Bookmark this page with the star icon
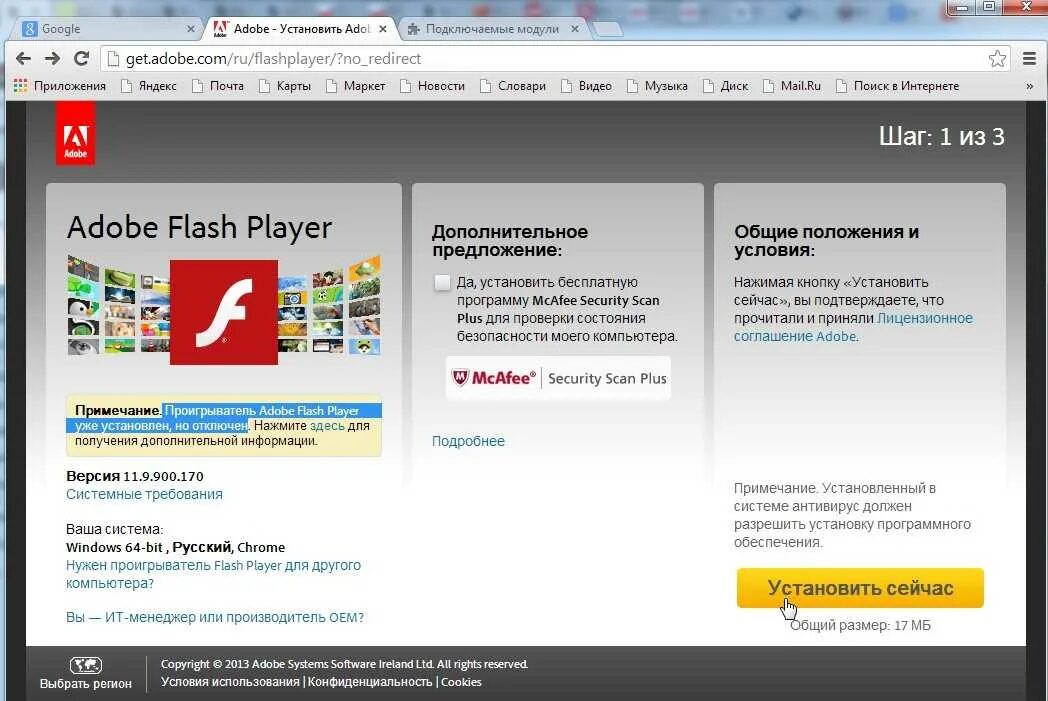The width and height of the screenshot is (1048, 701). pos(997,59)
